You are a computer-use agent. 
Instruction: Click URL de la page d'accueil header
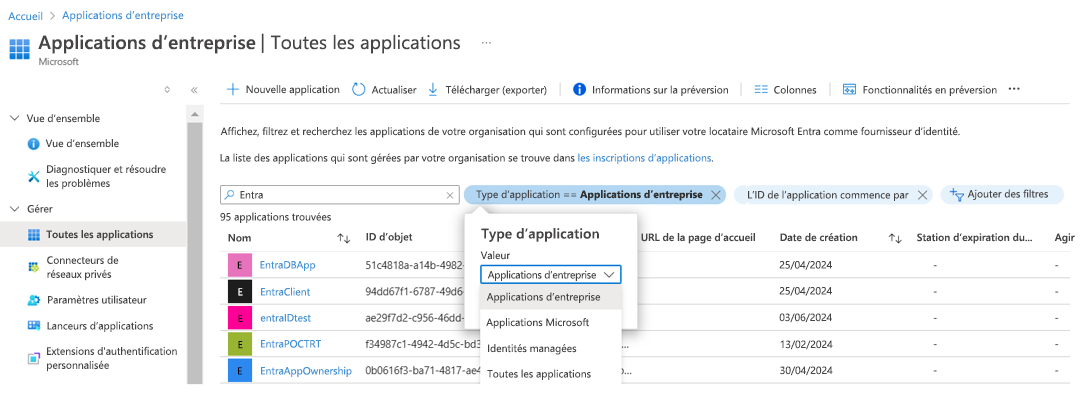(x=697, y=238)
